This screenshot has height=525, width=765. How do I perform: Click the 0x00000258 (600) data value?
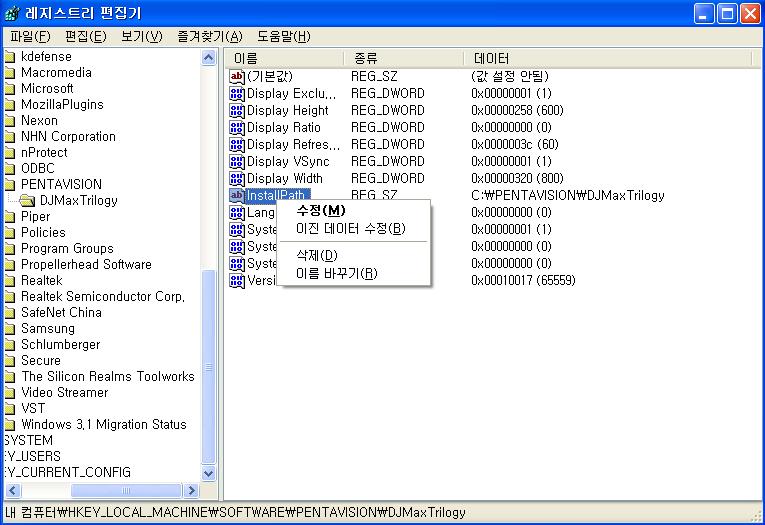(x=517, y=111)
